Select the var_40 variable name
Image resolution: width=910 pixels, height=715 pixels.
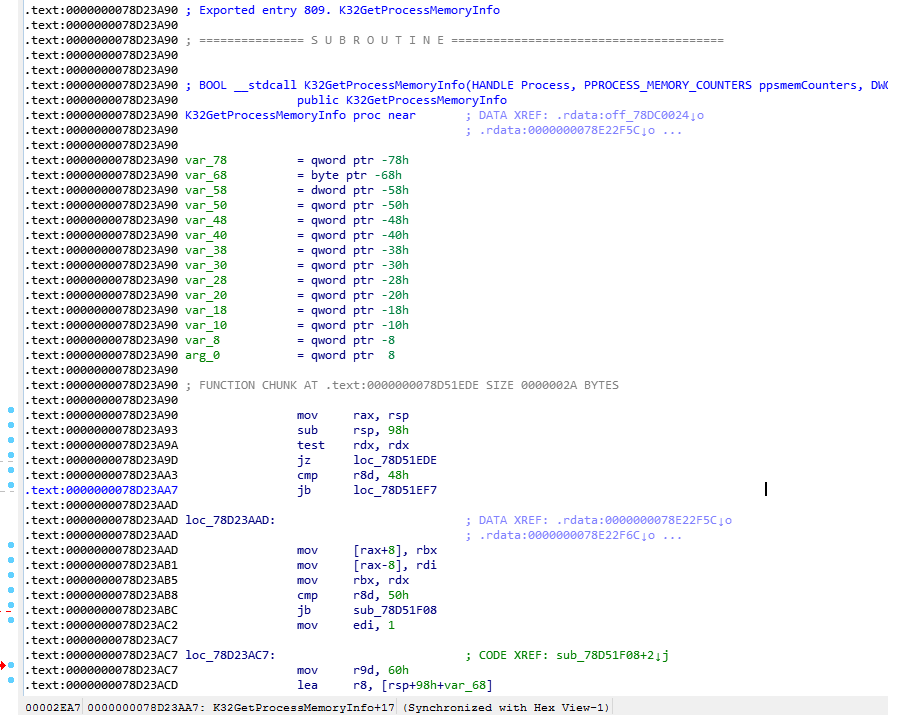(206, 236)
